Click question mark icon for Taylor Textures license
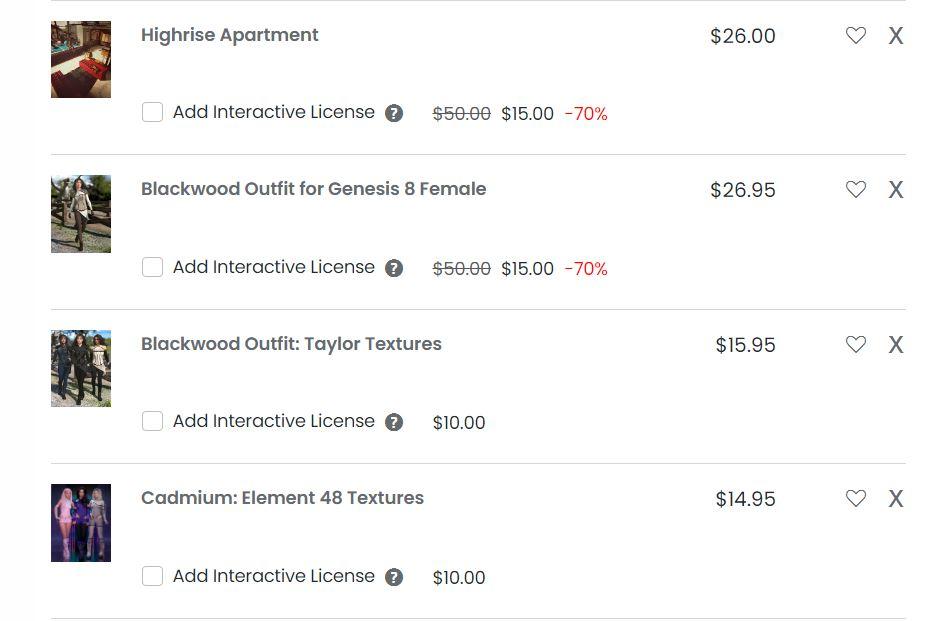Screen dimensions: 948x621 click(394, 422)
